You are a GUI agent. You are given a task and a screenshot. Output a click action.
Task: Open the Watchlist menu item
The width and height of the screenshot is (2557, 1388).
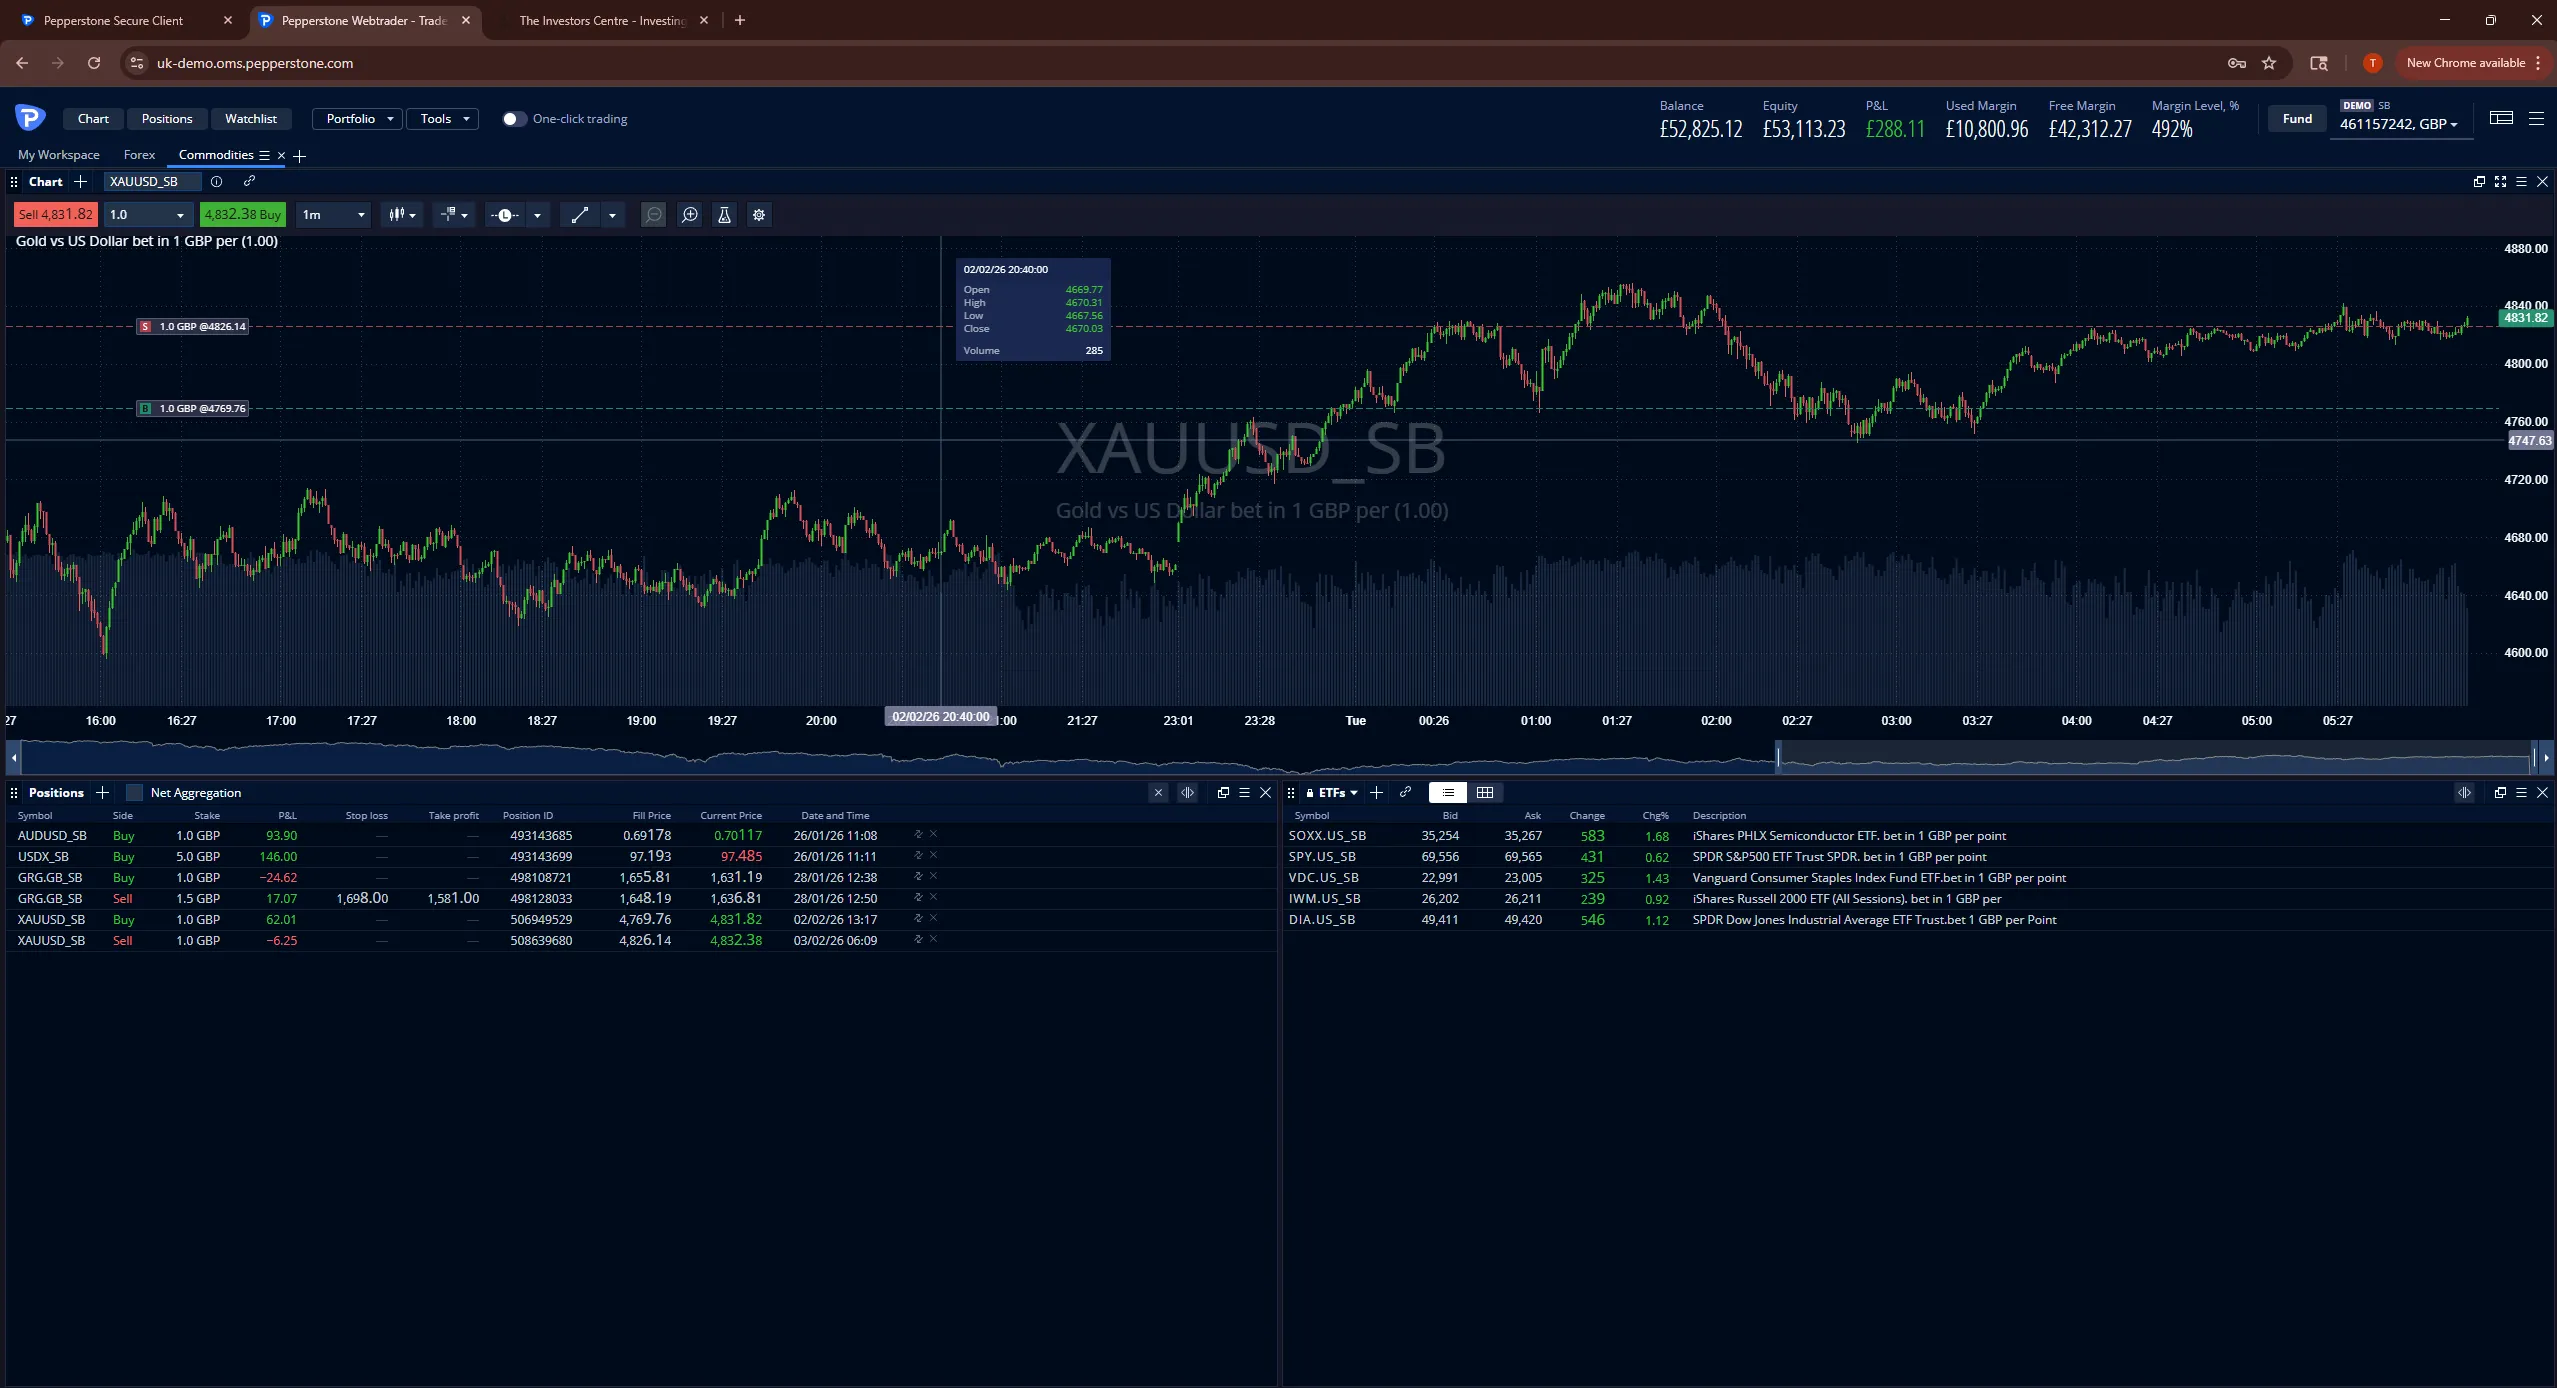[x=250, y=119]
